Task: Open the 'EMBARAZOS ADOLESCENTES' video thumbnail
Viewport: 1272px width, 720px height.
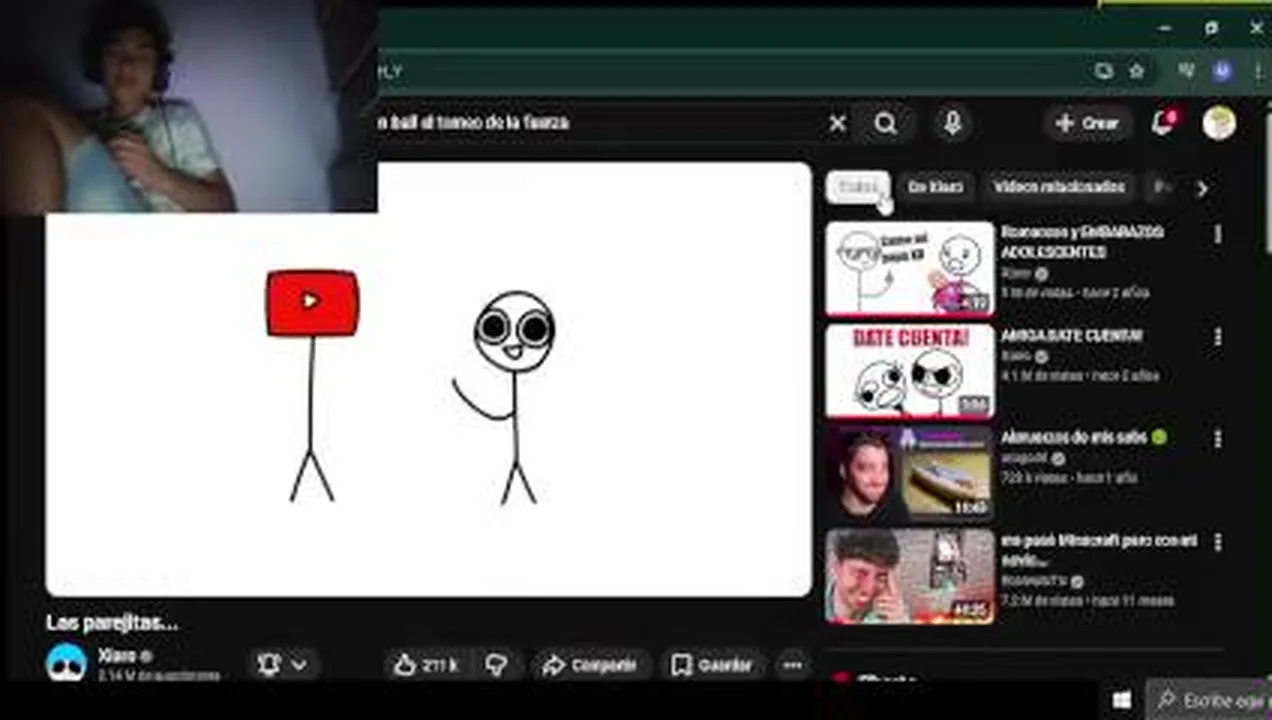Action: point(910,268)
